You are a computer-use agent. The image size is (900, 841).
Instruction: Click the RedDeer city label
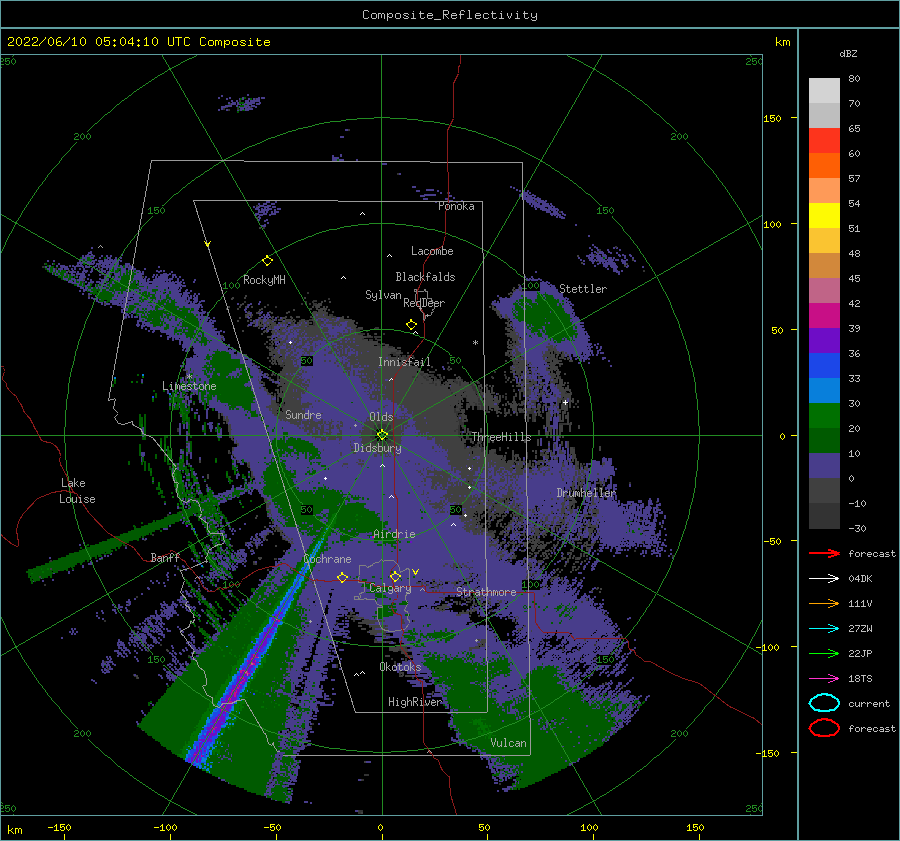click(424, 303)
